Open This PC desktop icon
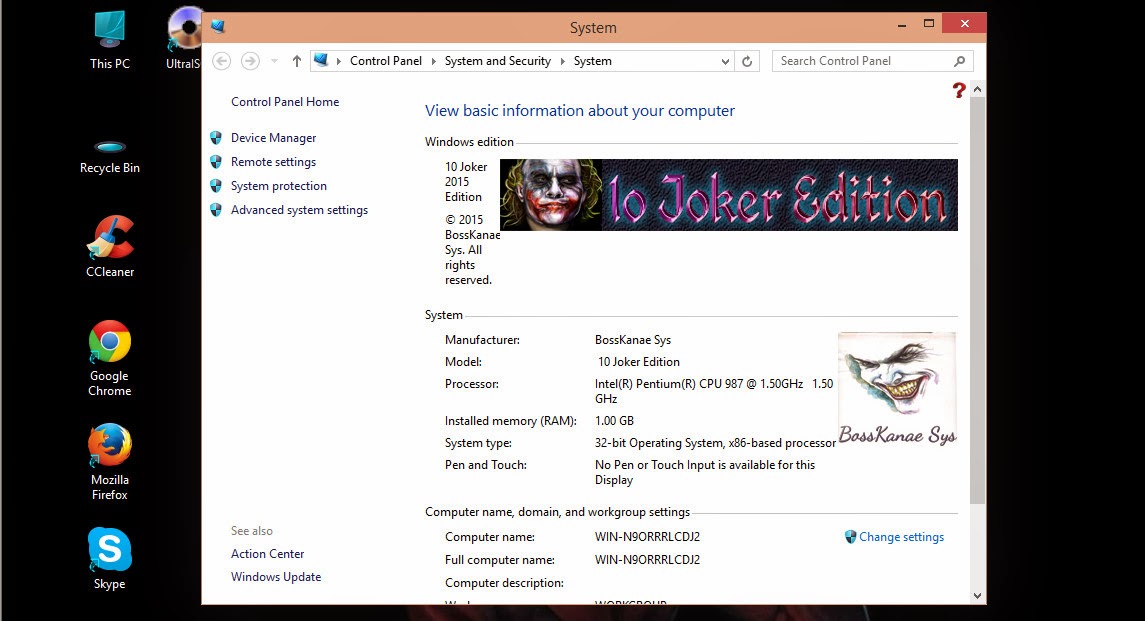The image size is (1145, 621). point(110,41)
